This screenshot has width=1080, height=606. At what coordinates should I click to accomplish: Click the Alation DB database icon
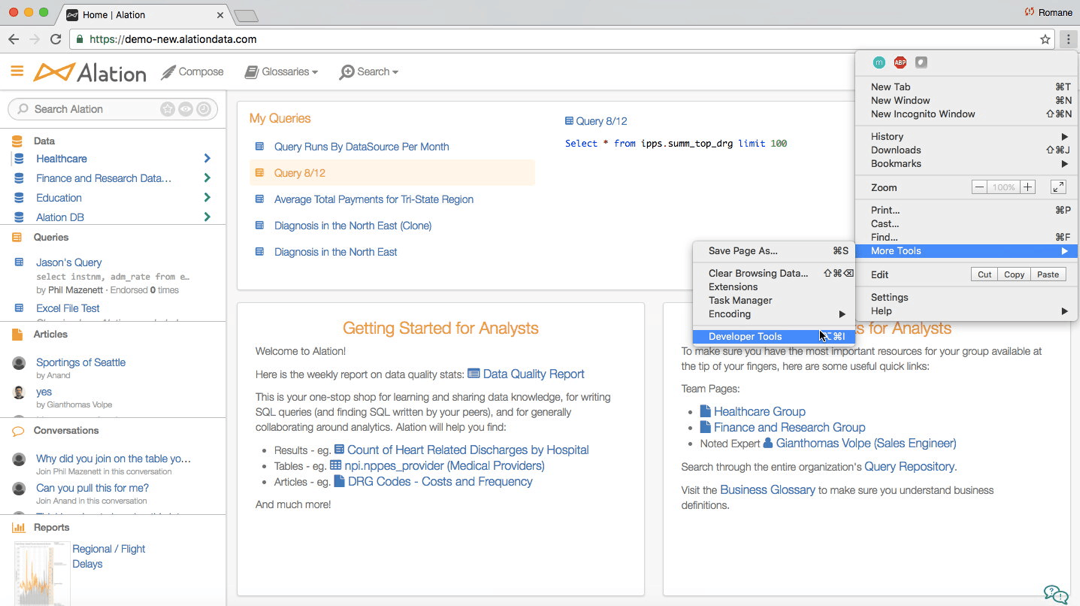click(x=19, y=217)
